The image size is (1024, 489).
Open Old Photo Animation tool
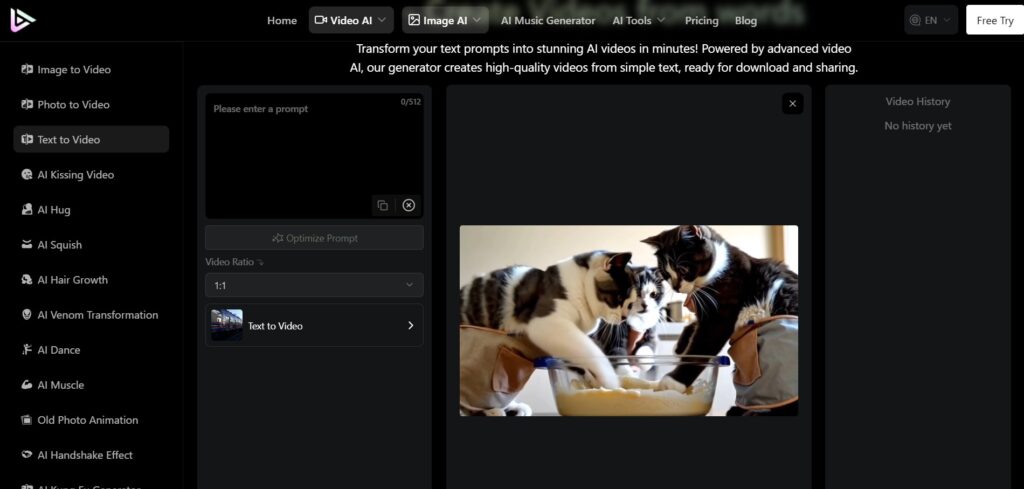pos(91,420)
